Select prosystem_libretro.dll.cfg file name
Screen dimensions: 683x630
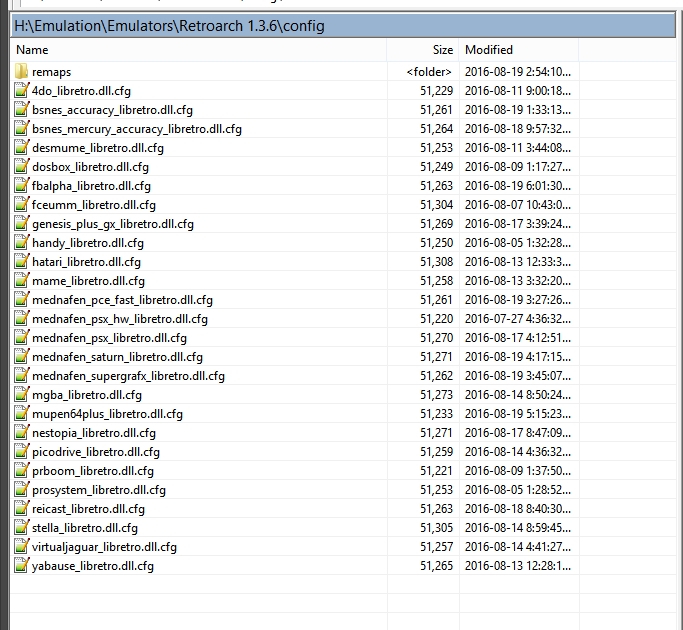click(99, 490)
